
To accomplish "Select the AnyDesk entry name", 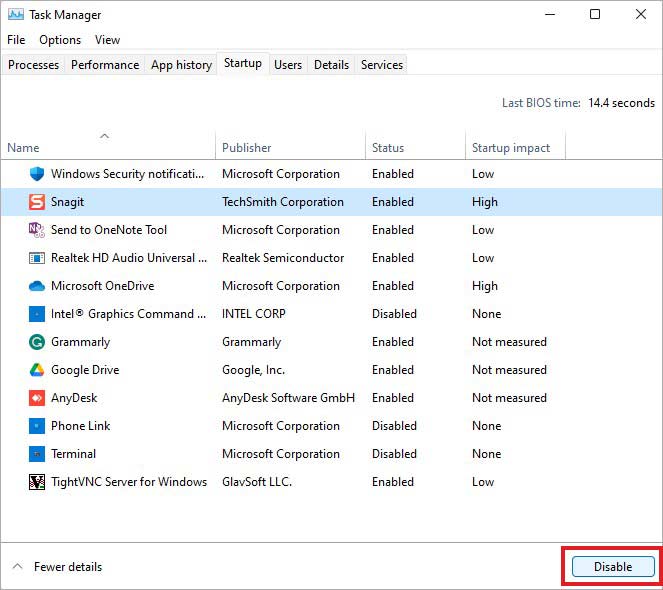I will (x=74, y=398).
